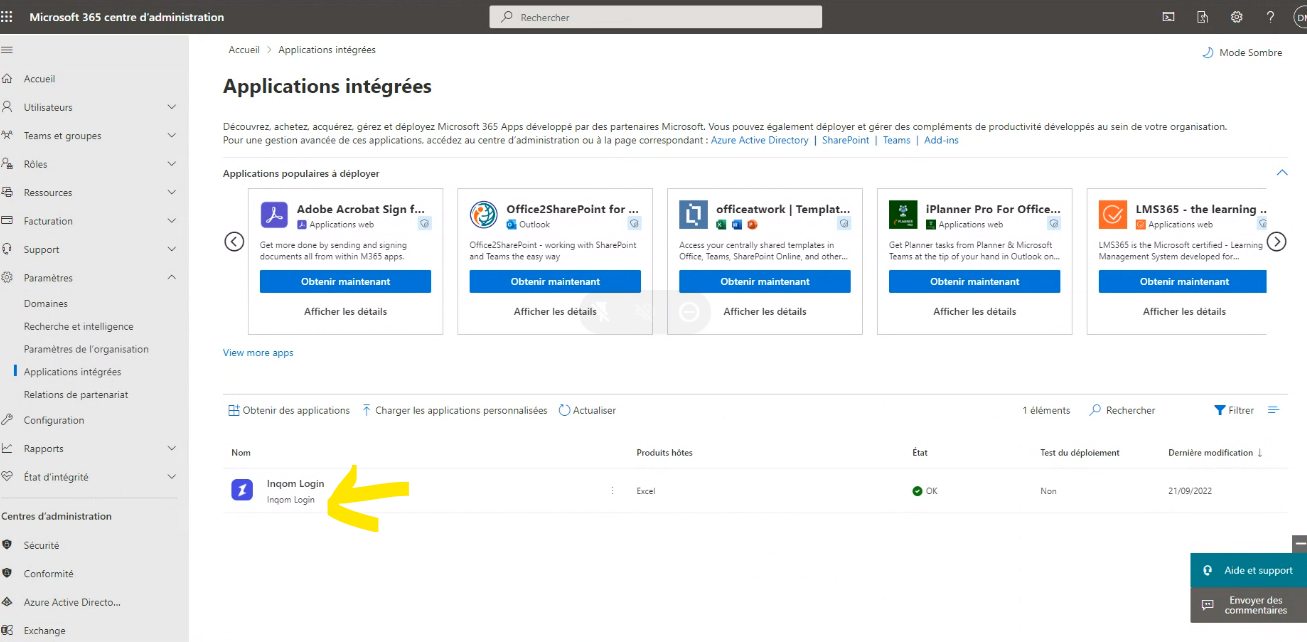Open the Filtrer filter option
1307x642 pixels.
[x=1234, y=411]
